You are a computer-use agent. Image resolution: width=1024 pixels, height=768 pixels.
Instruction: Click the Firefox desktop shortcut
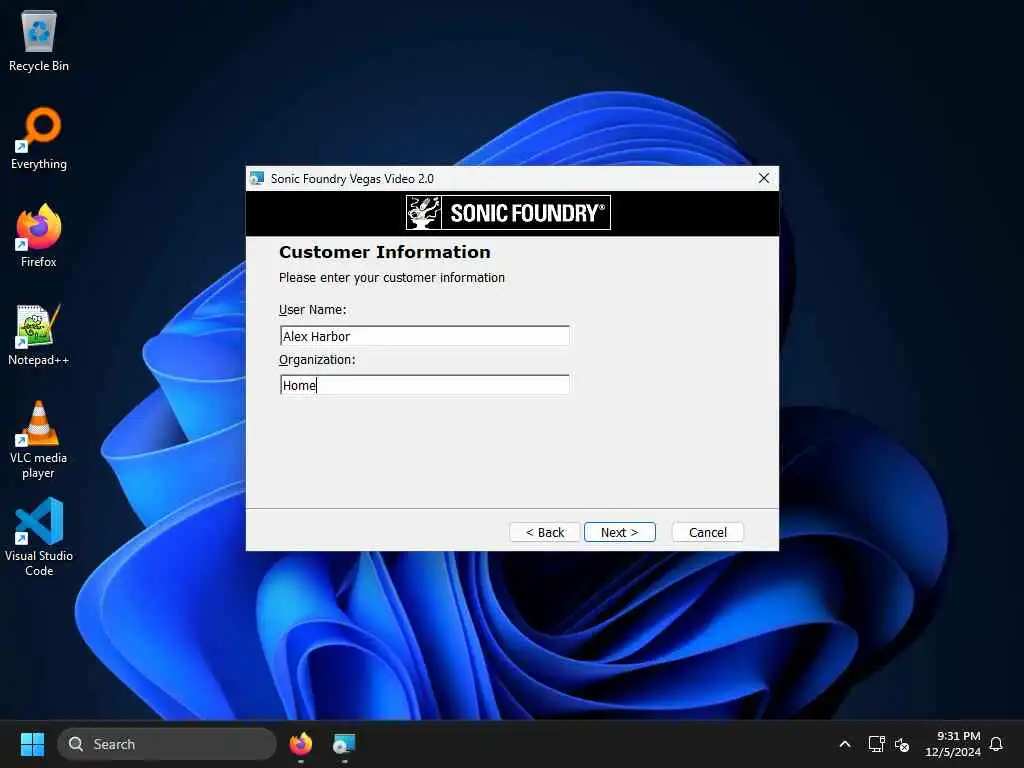point(39,236)
